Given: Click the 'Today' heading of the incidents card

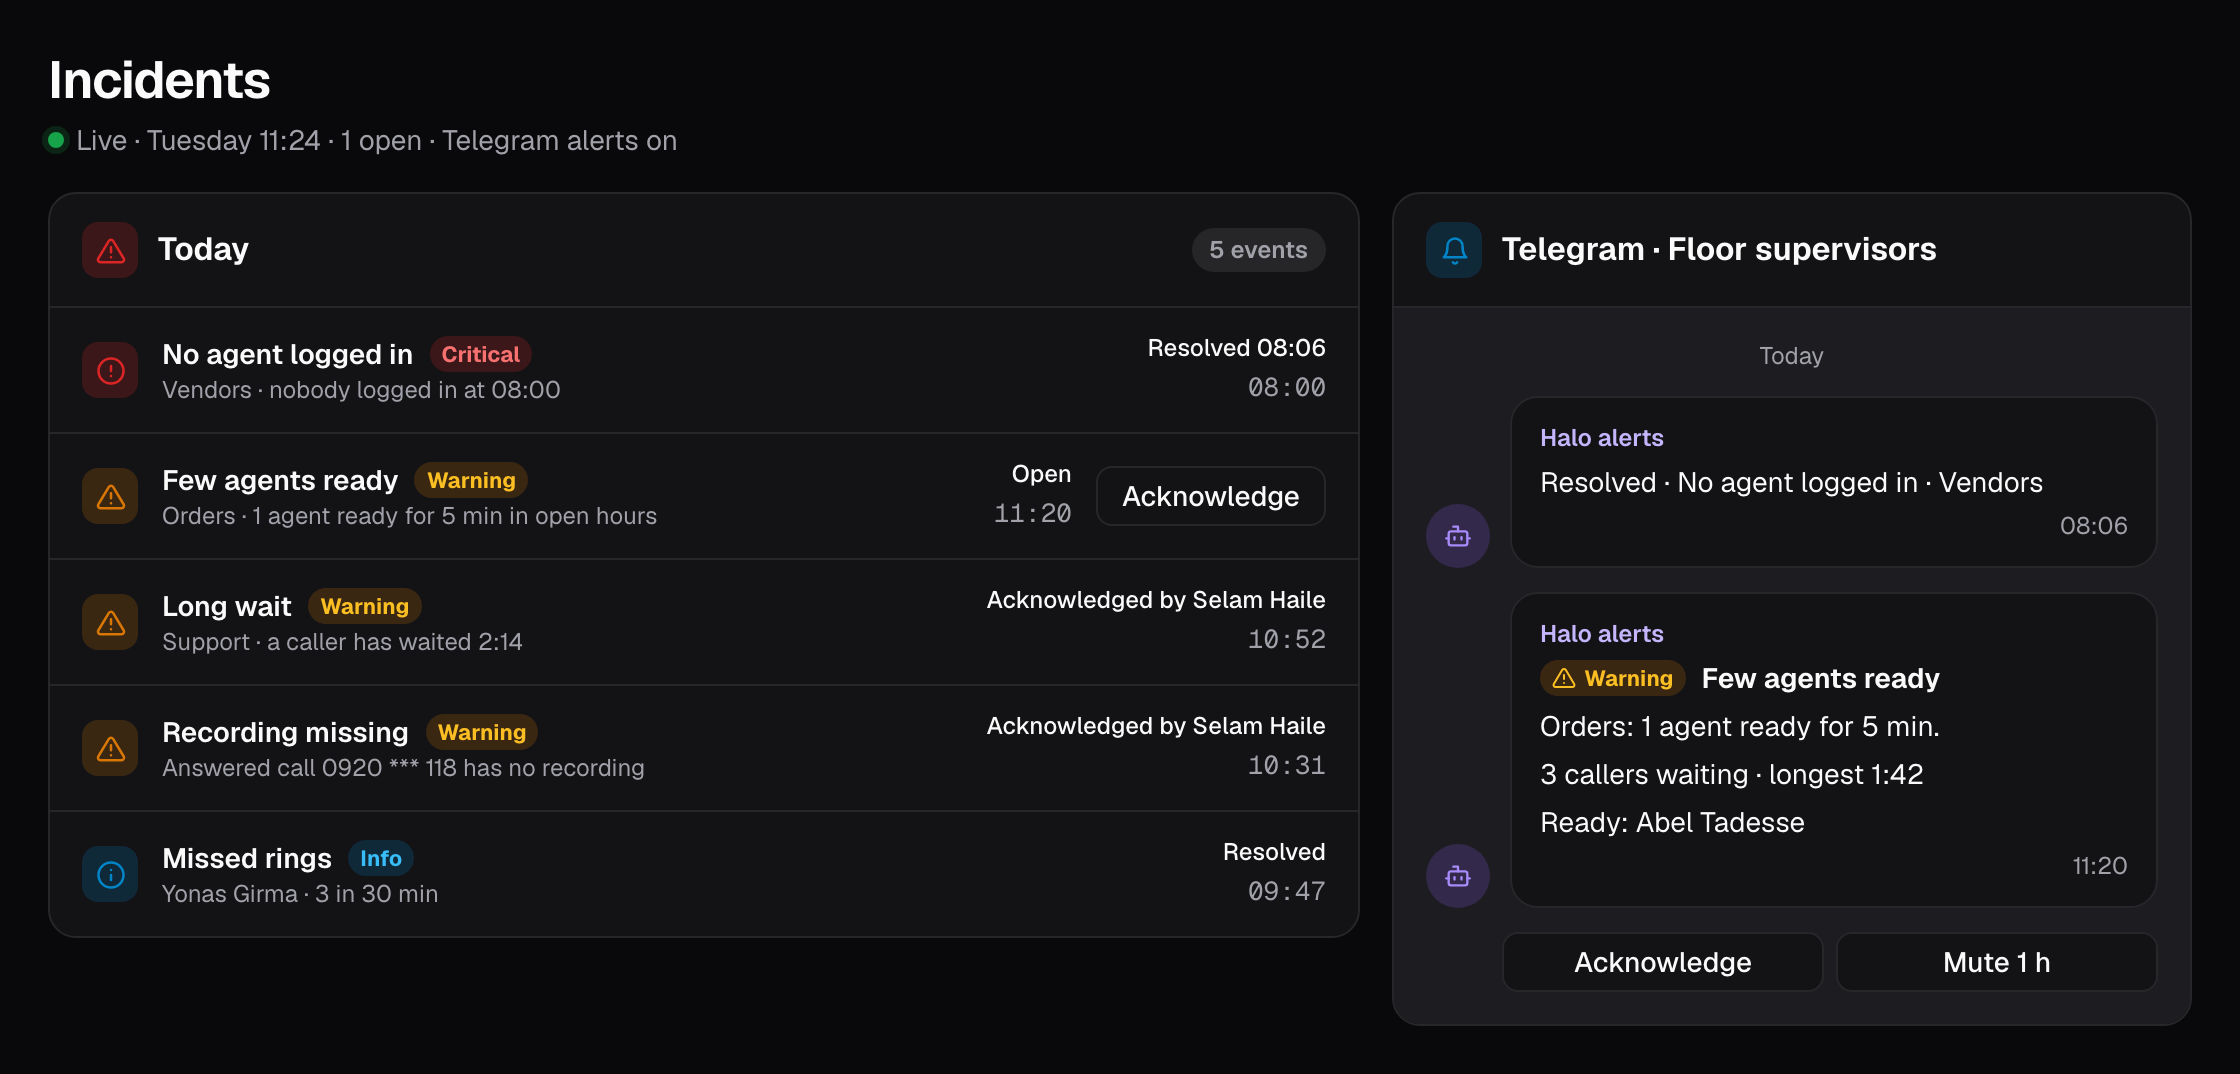Looking at the screenshot, I should click(x=203, y=249).
